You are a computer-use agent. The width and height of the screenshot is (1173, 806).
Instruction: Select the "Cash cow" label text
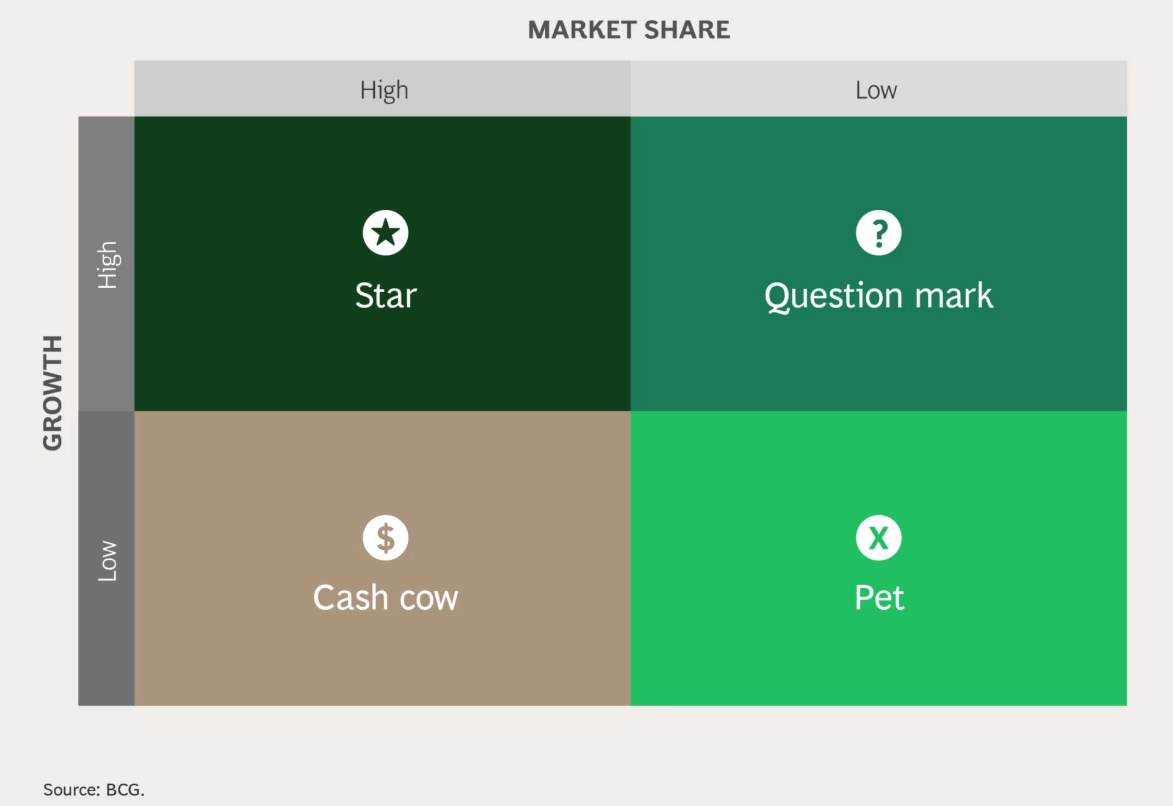tap(385, 598)
